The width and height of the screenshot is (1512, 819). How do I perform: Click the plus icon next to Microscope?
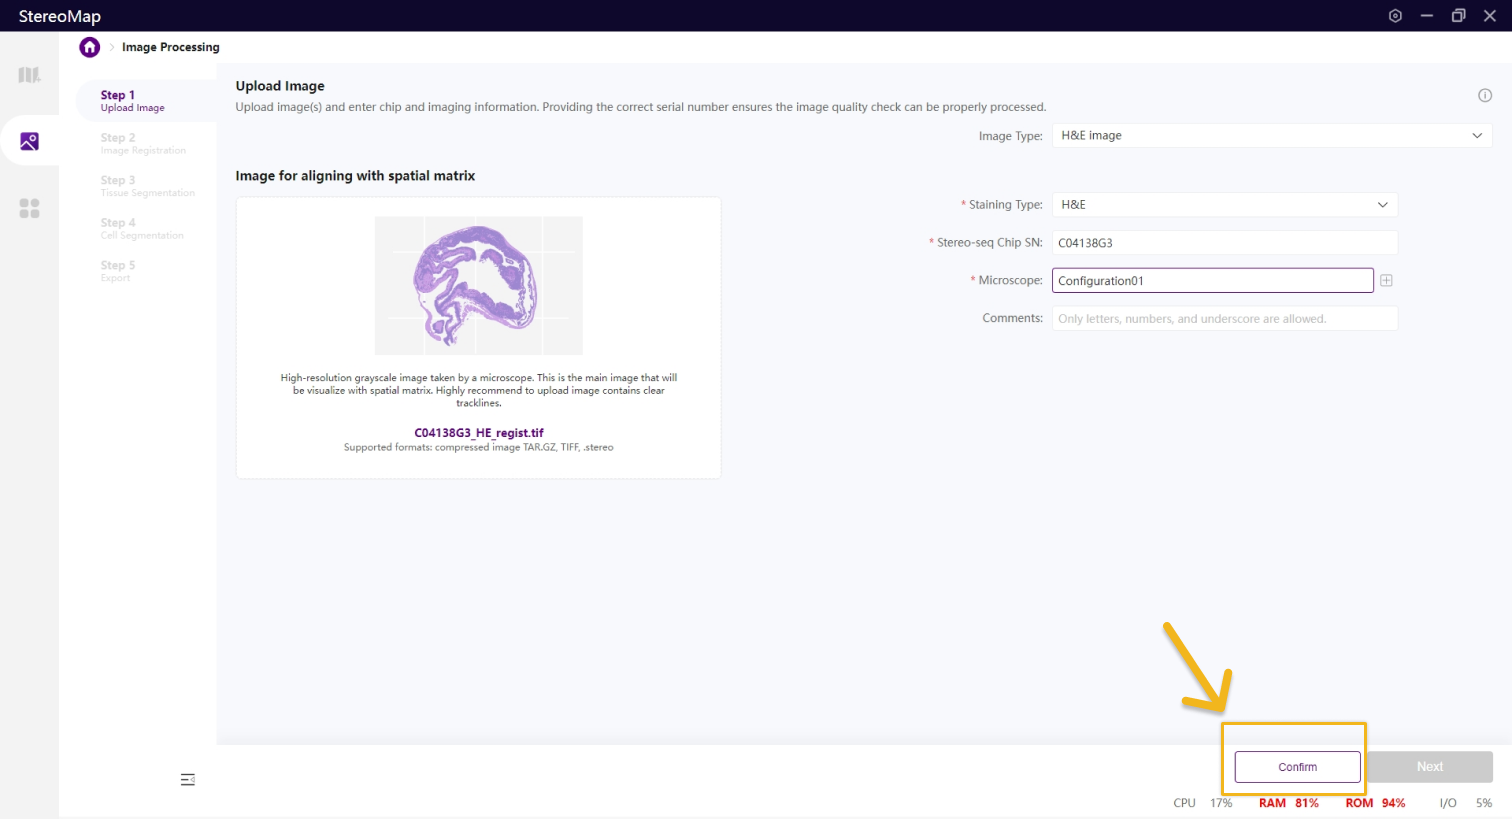tap(1386, 281)
